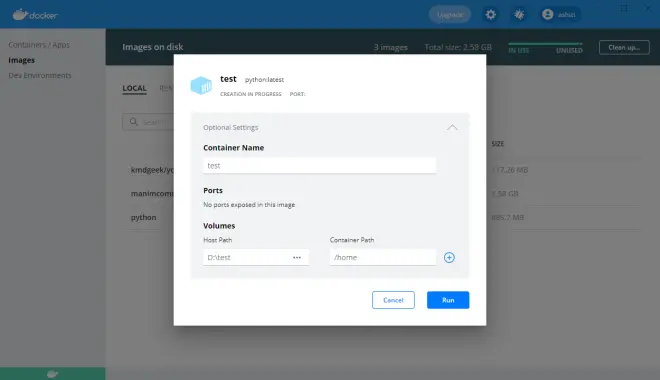Cancel the new container dialog
The width and height of the screenshot is (660, 380).
point(393,300)
